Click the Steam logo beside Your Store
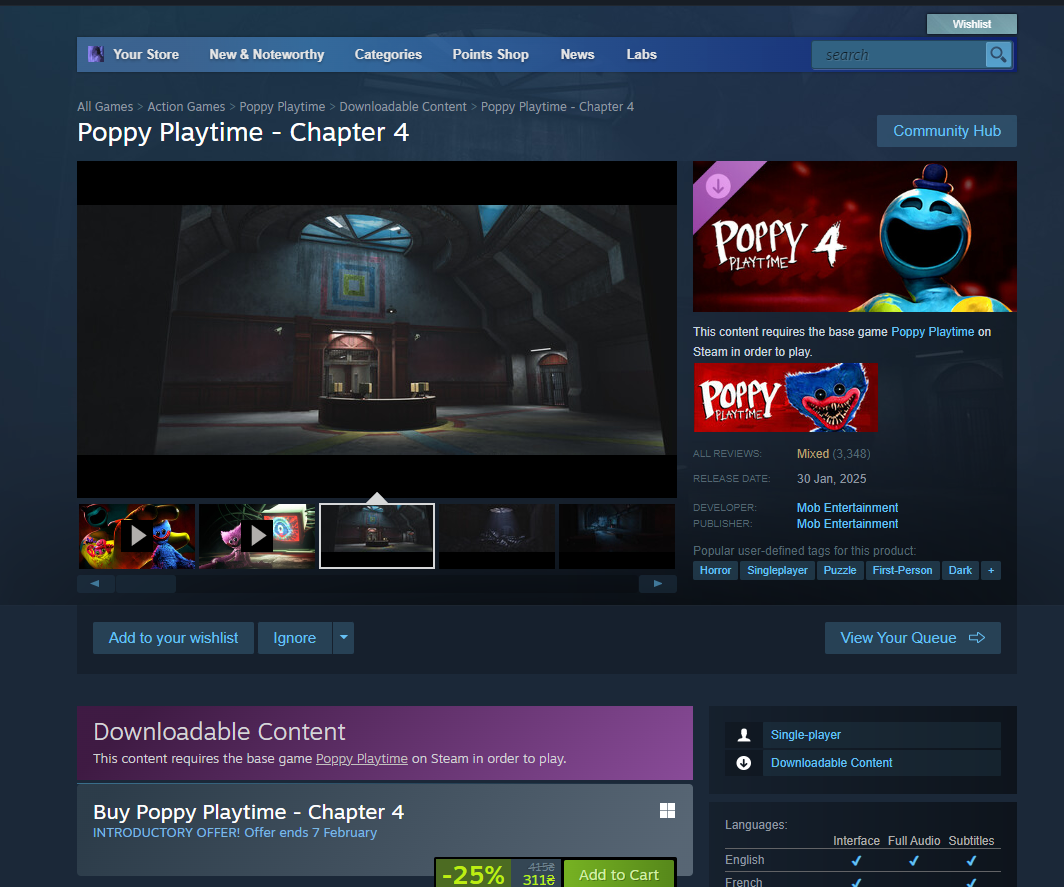This screenshot has height=887, width=1064. point(95,54)
